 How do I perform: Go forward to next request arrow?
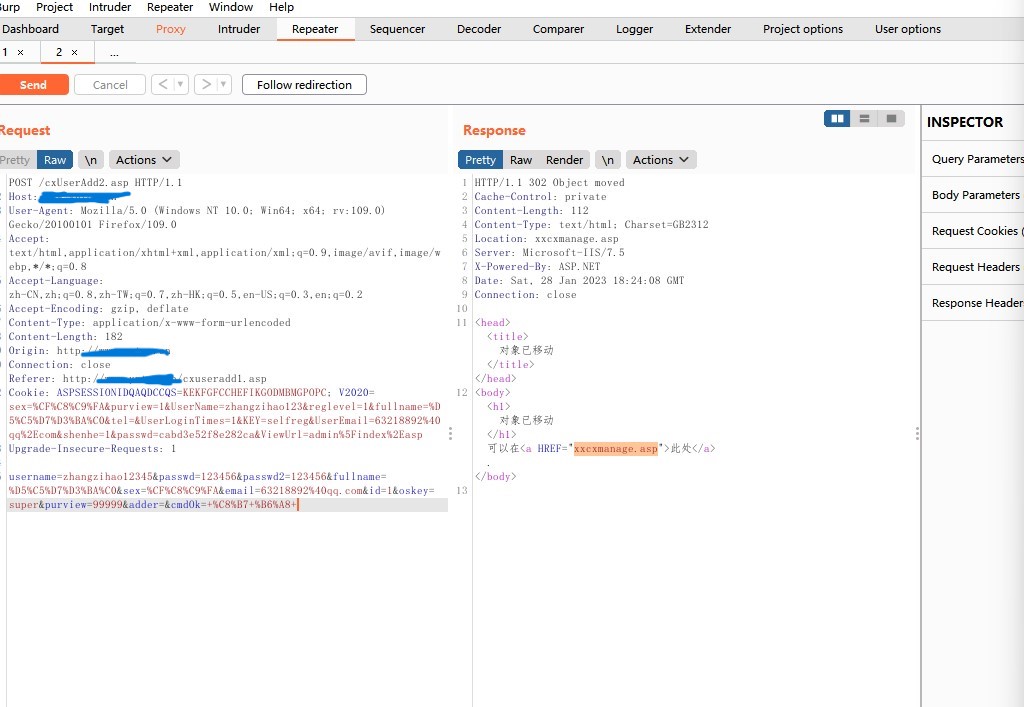[x=206, y=84]
